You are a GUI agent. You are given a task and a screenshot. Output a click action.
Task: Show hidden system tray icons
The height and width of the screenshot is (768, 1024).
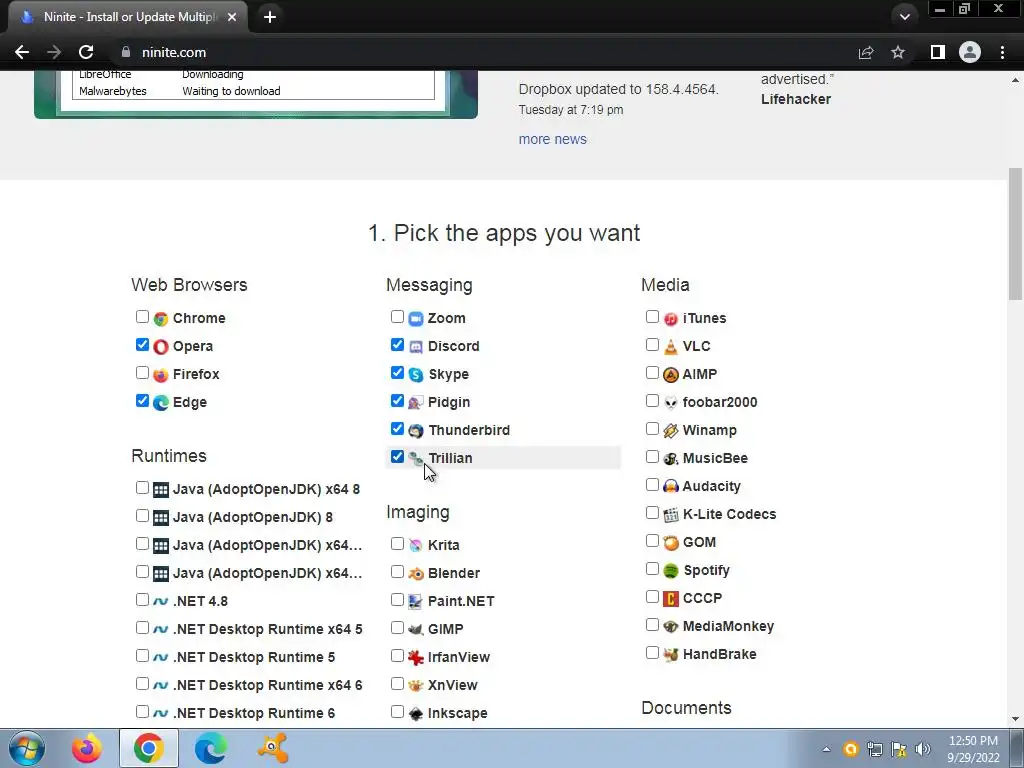click(826, 749)
